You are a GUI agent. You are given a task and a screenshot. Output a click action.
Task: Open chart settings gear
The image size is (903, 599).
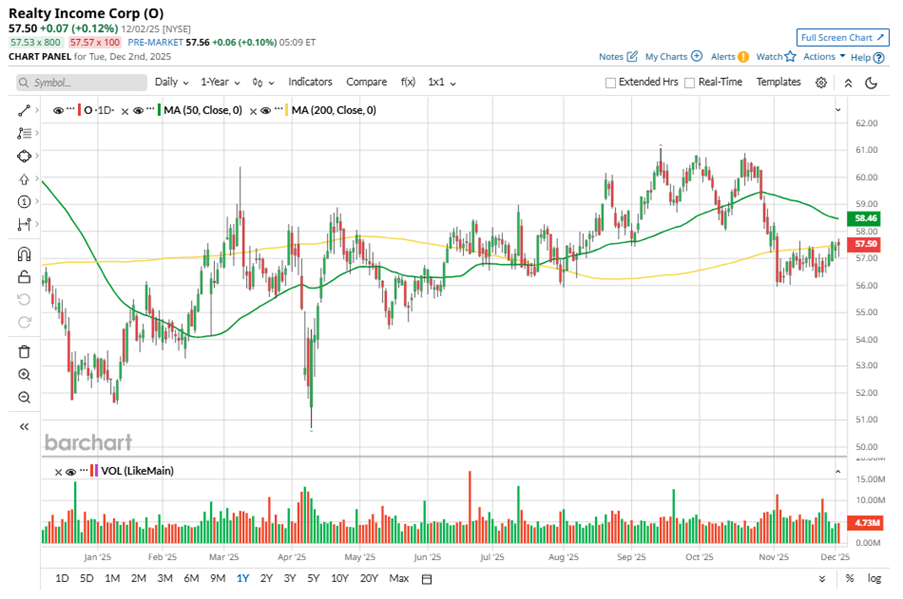click(x=821, y=82)
